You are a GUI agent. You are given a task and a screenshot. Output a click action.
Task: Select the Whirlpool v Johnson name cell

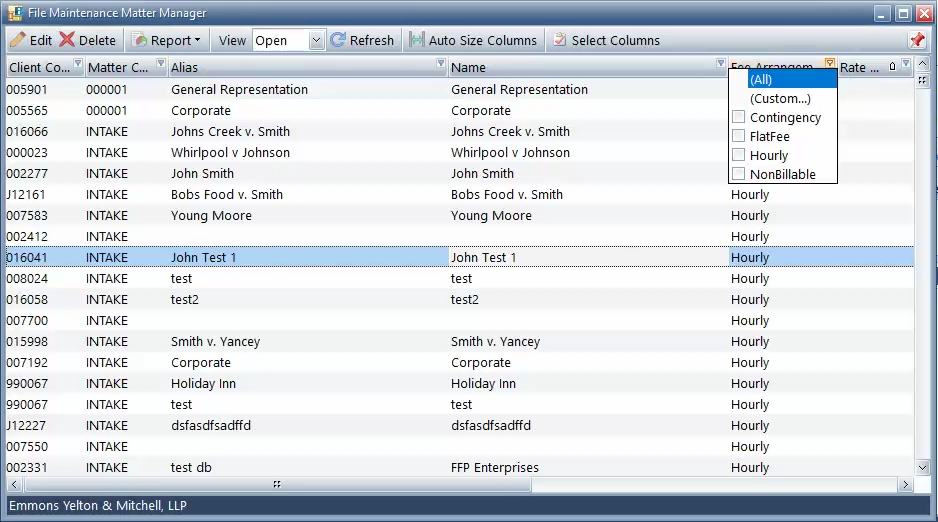click(x=510, y=152)
